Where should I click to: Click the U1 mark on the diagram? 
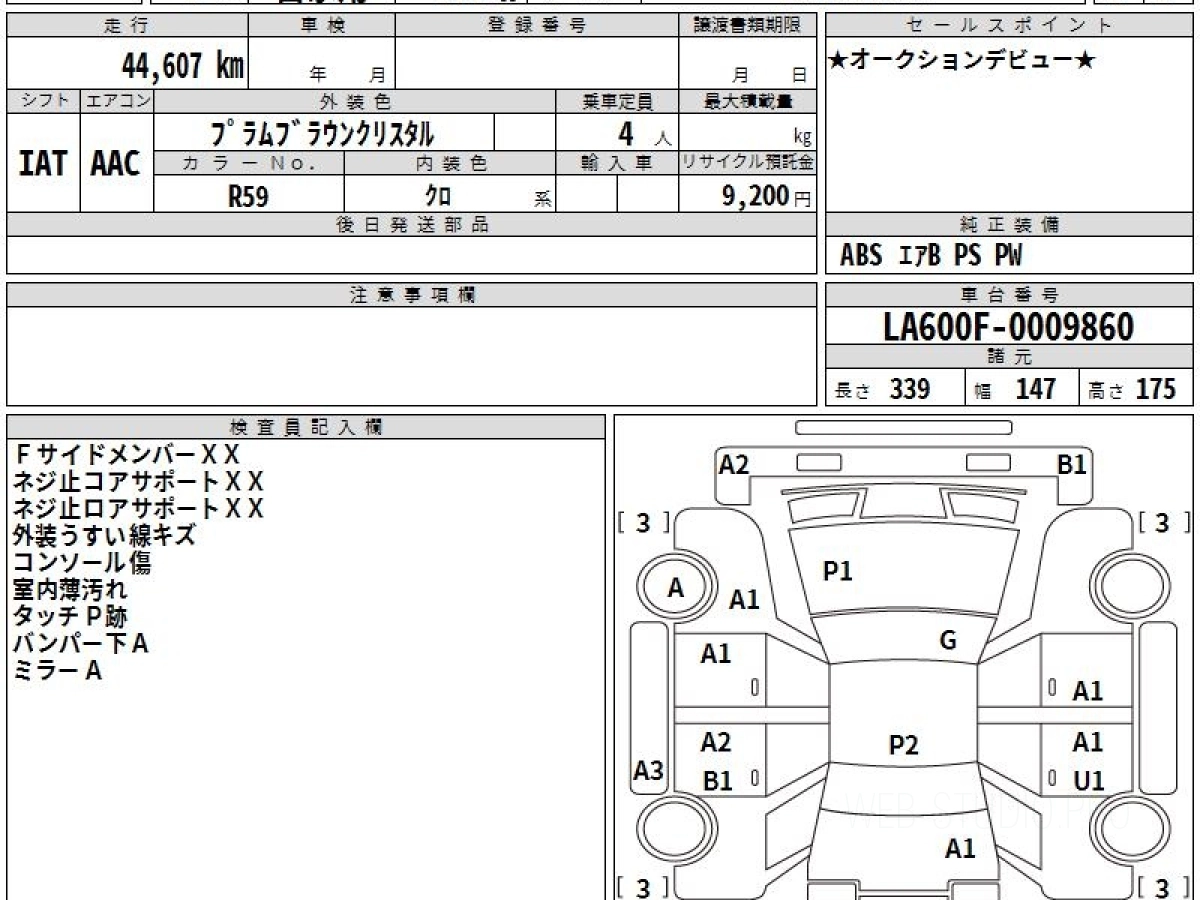1088,781
